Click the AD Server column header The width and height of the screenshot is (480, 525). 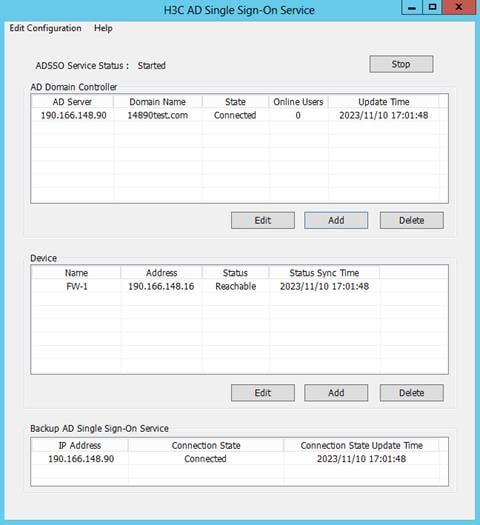[x=72, y=102]
